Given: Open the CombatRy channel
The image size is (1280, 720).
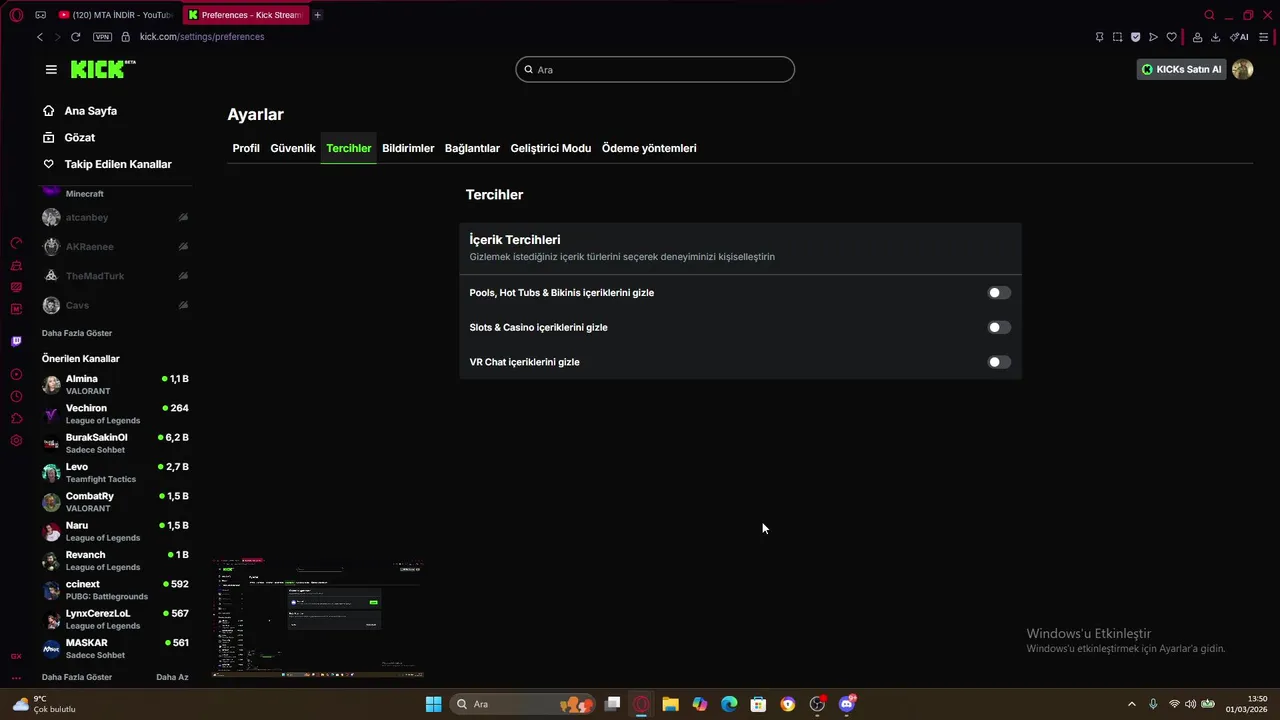Looking at the screenshot, I should 115,502.
